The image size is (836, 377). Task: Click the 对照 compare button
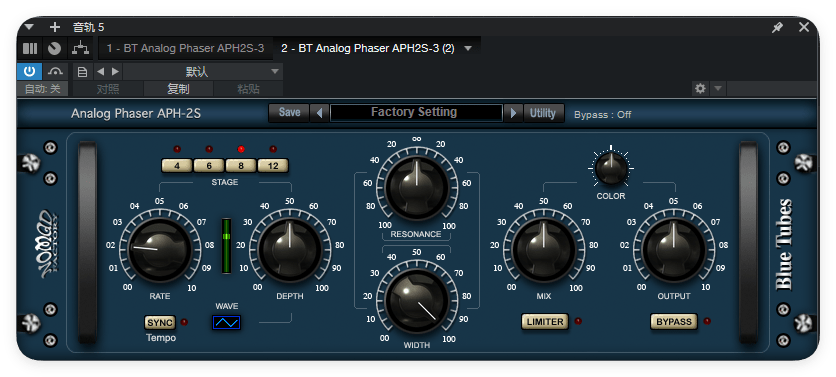108,89
